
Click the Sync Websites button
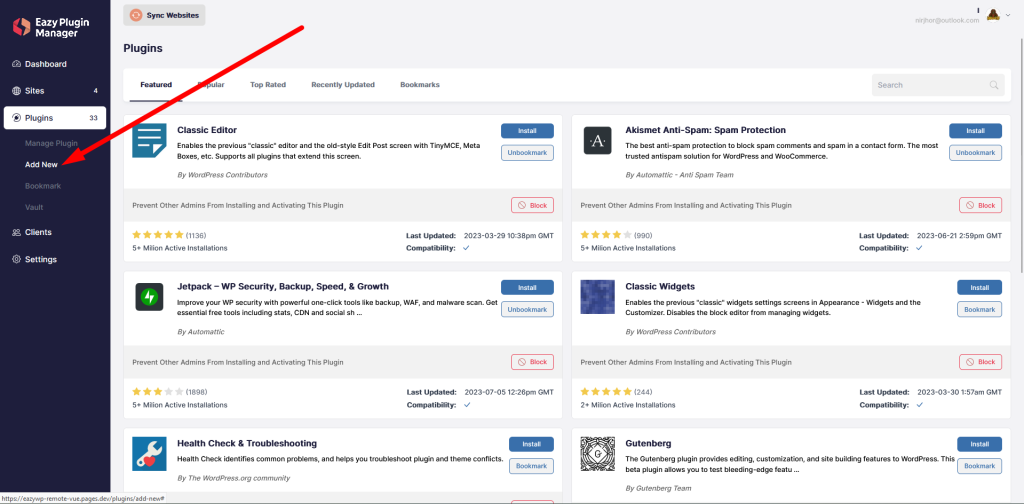pyautogui.click(x=164, y=15)
